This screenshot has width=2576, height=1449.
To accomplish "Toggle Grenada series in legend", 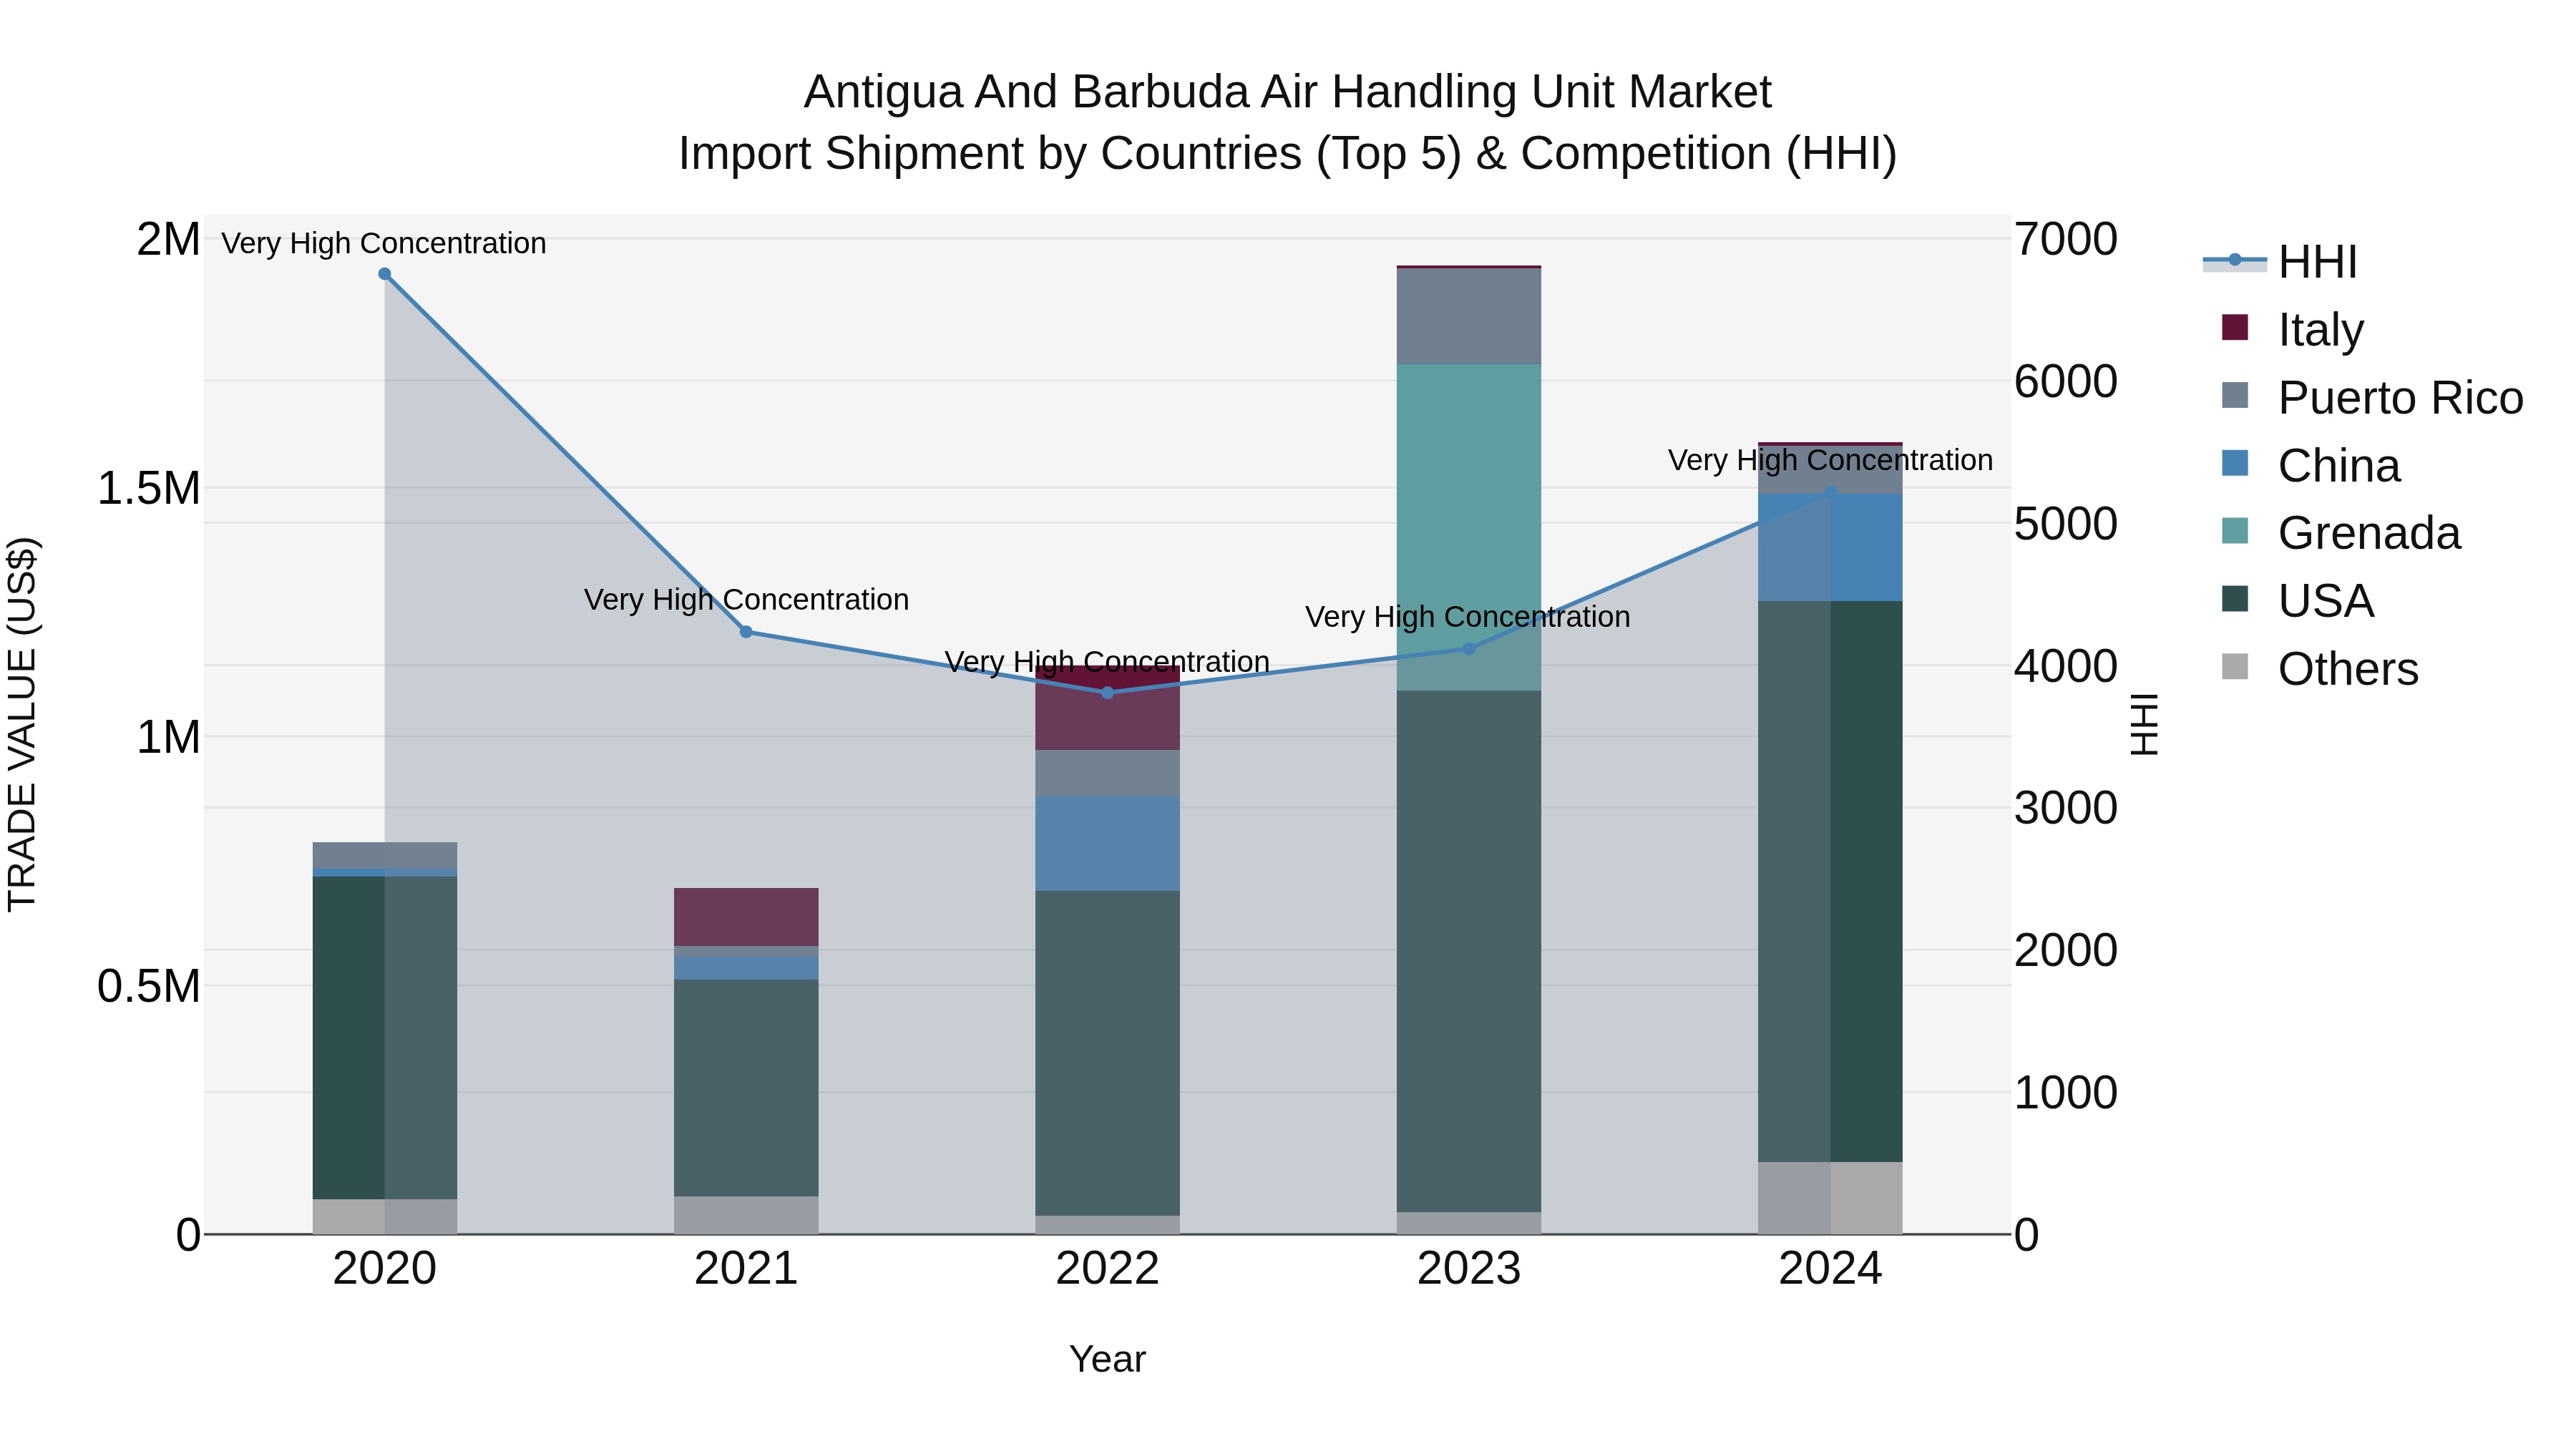I will pyautogui.click(x=2340, y=533).
